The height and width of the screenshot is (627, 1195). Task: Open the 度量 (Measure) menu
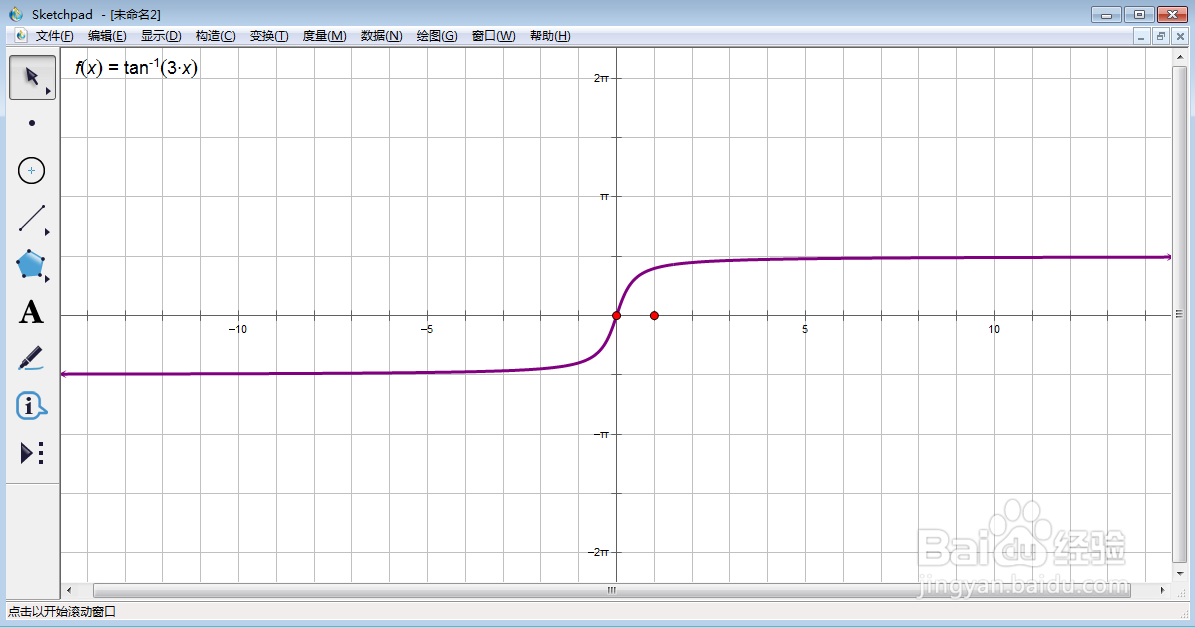pyautogui.click(x=323, y=35)
